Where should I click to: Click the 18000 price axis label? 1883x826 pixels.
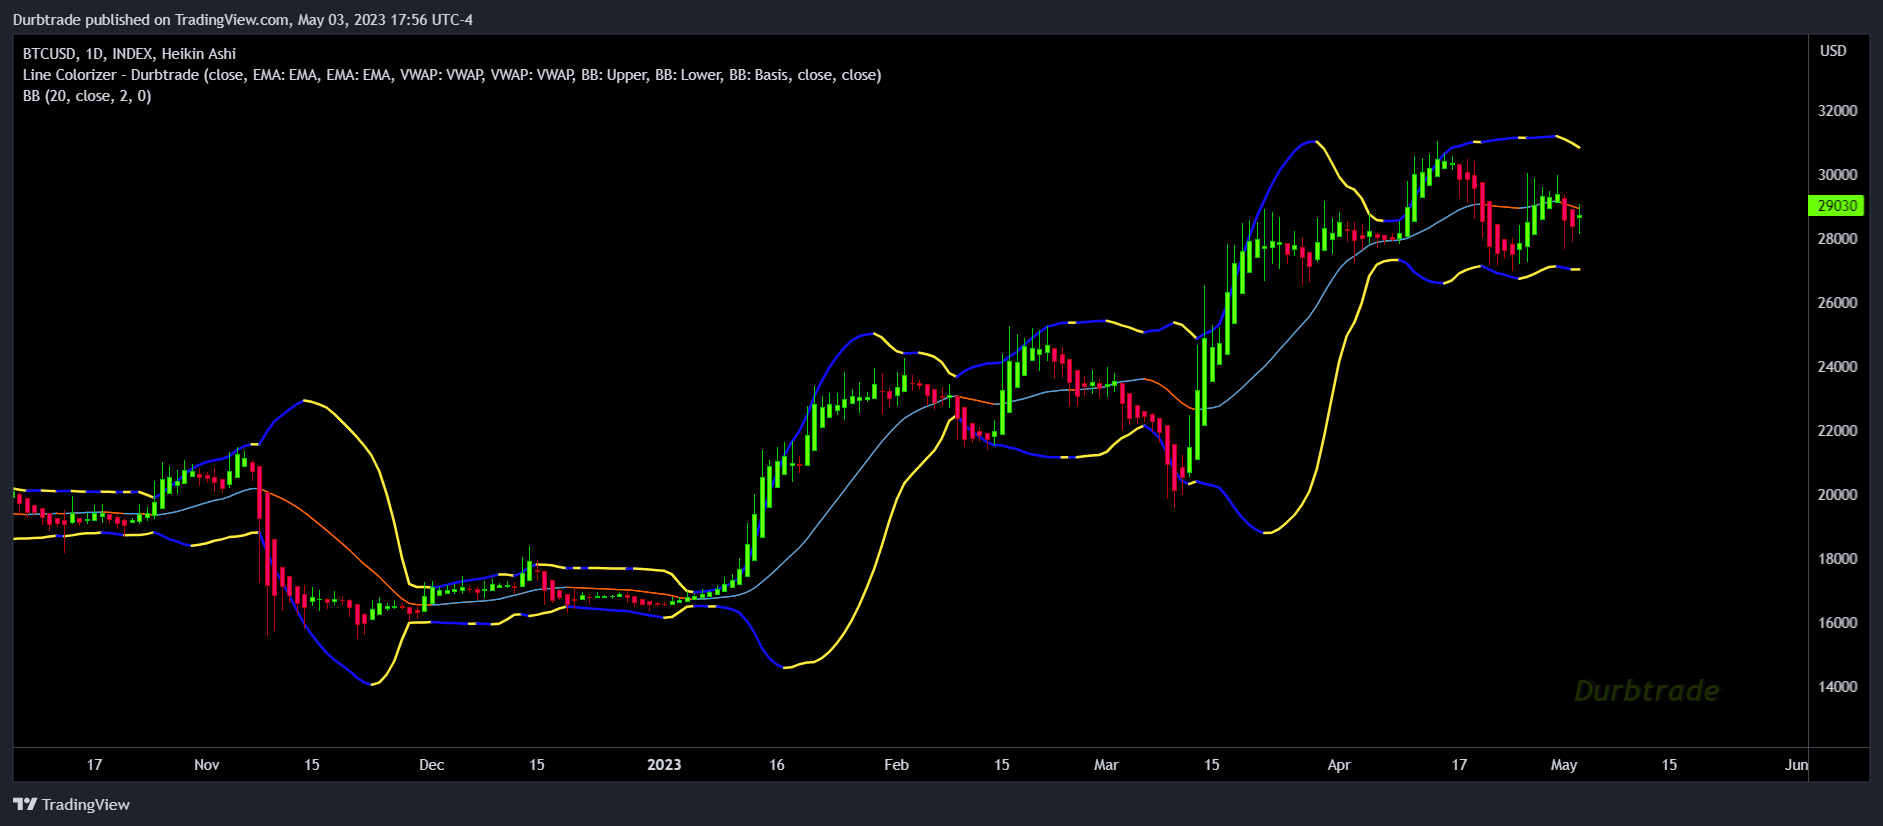[x=1837, y=559]
